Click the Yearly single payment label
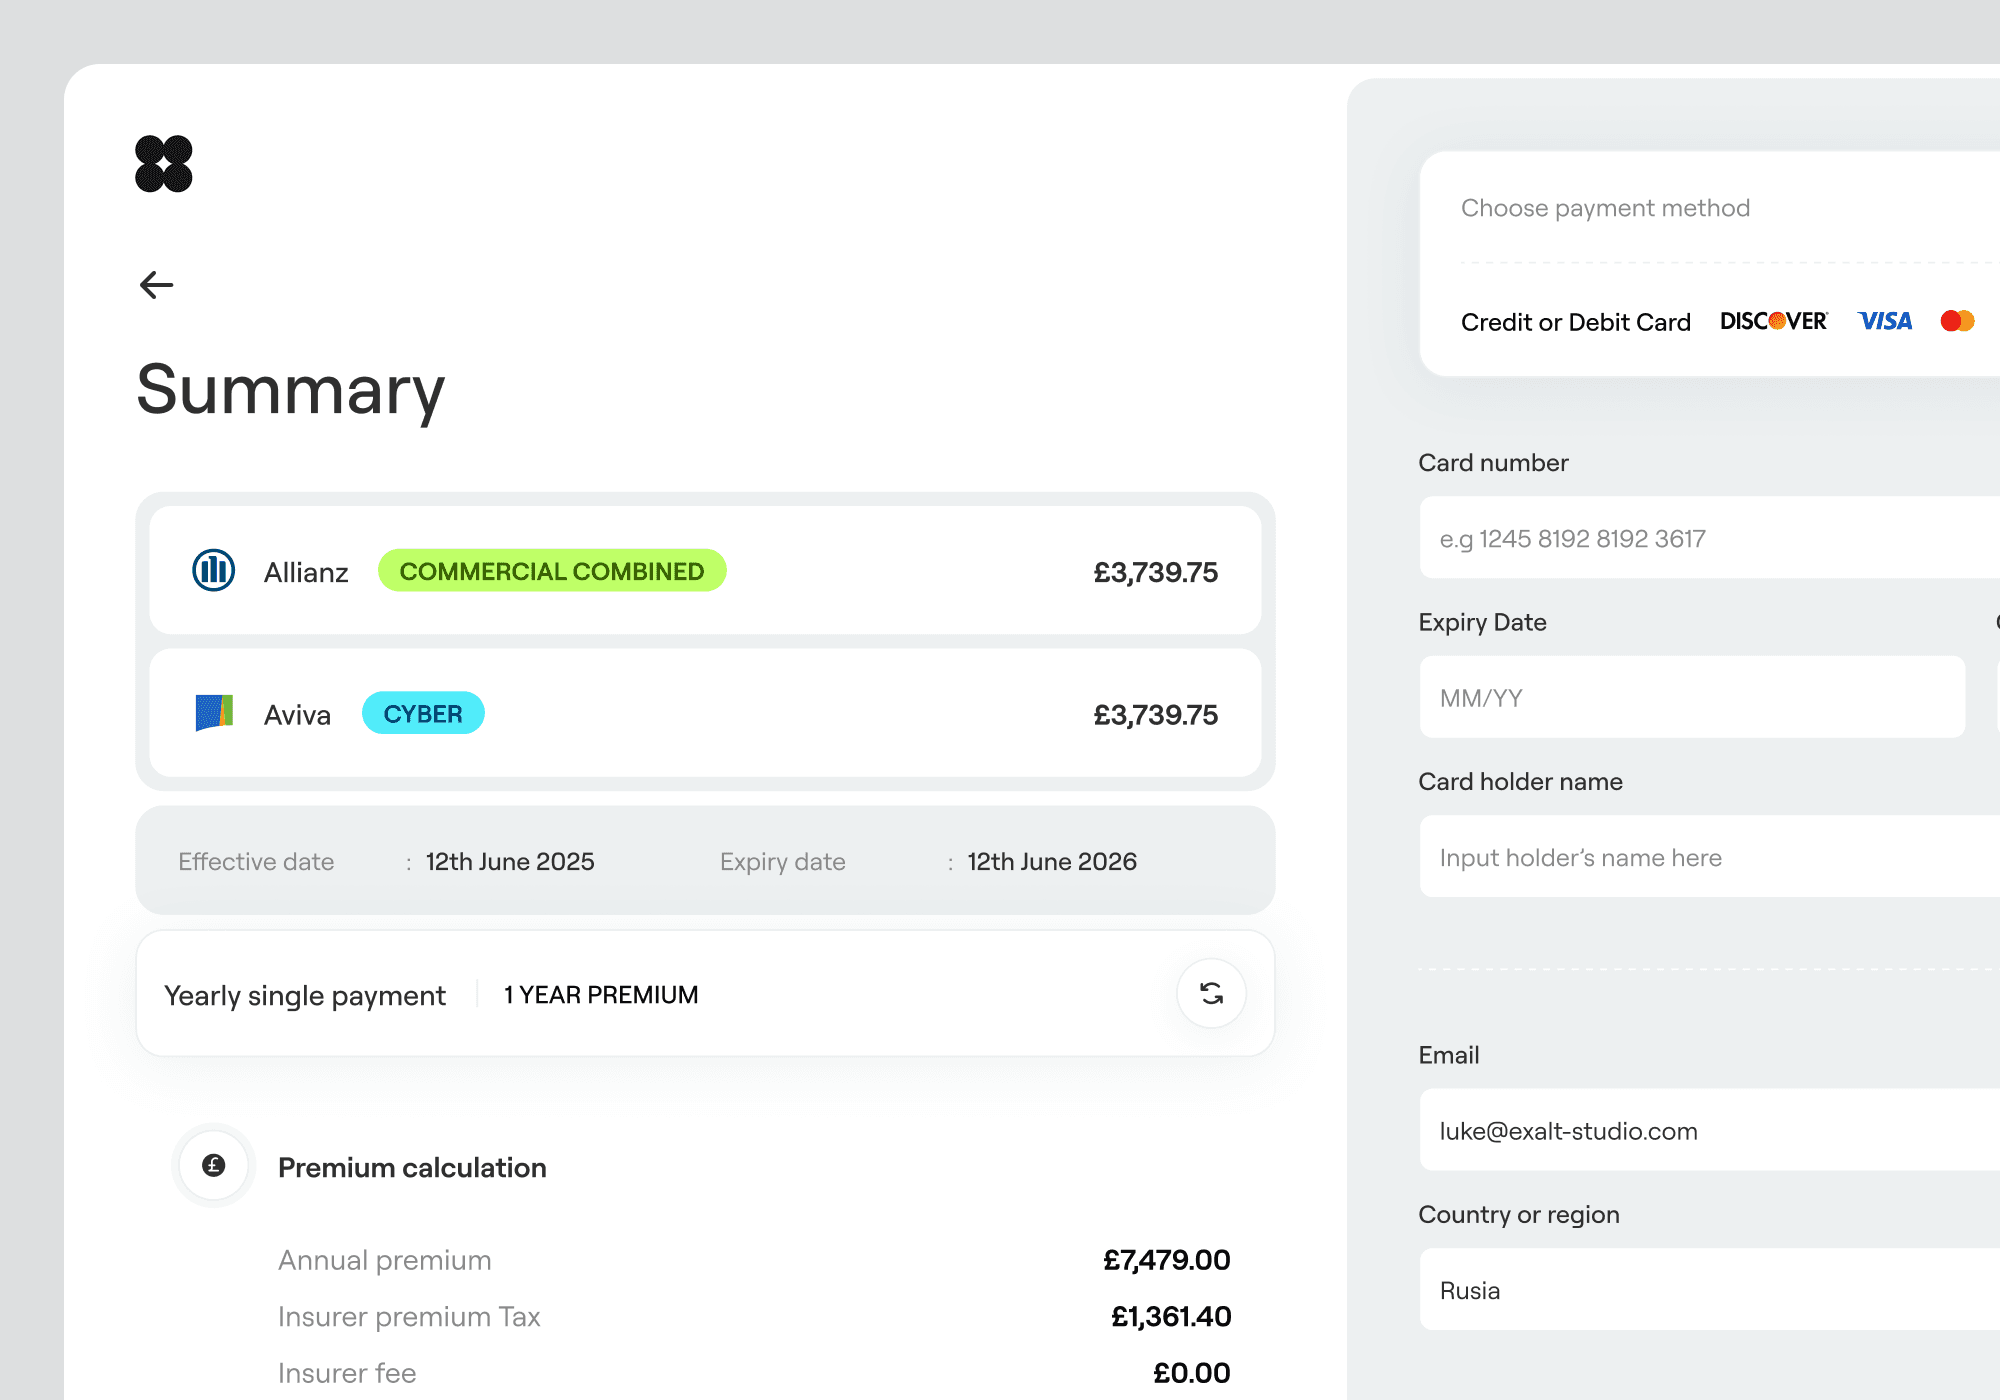2000x1400 pixels. 305,996
